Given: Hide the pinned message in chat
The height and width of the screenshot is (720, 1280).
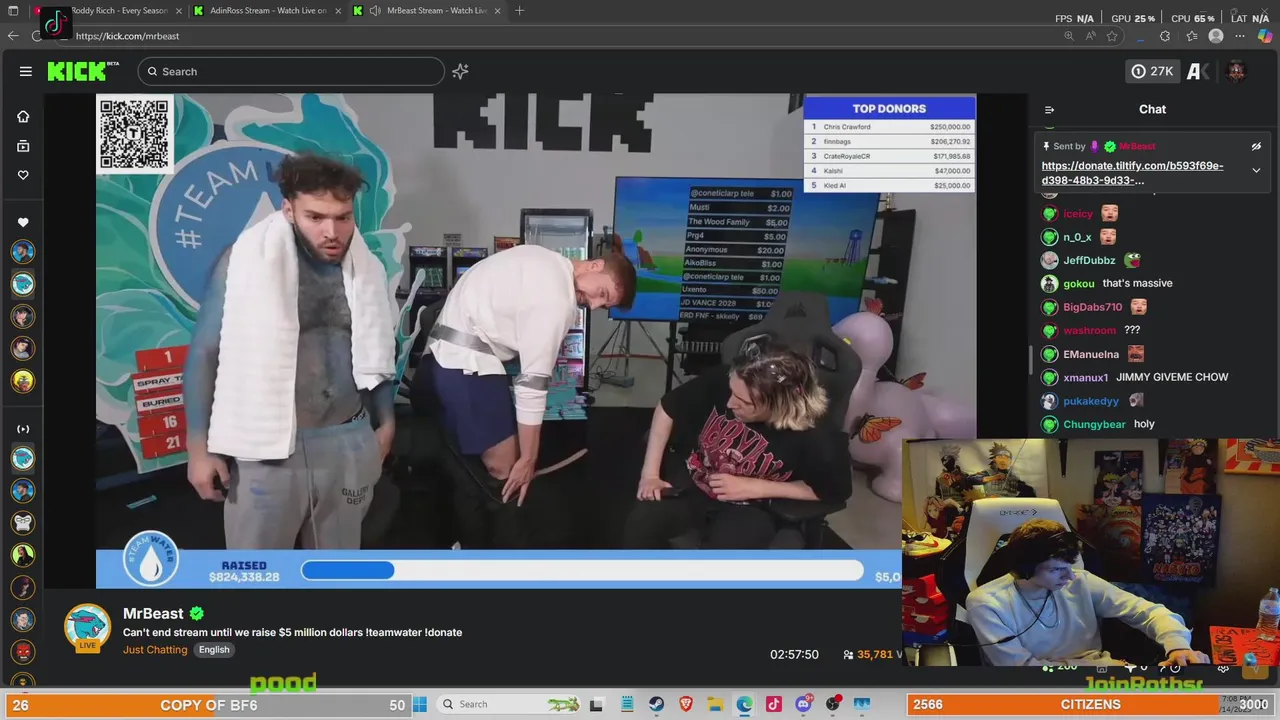Looking at the screenshot, I should point(1256,146).
